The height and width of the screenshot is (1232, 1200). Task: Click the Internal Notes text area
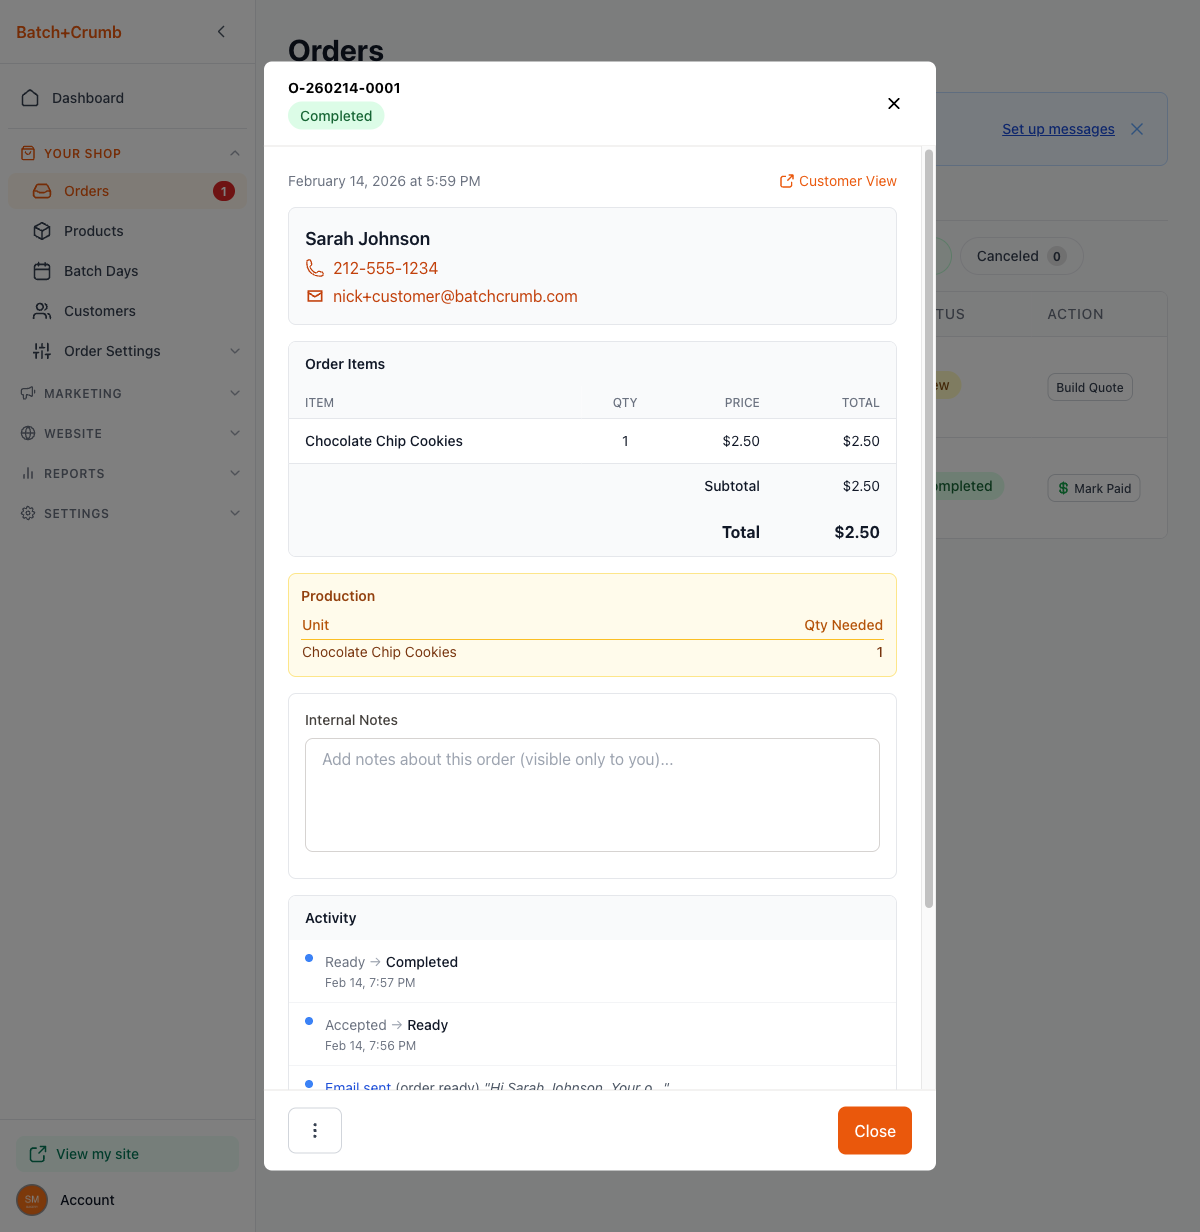click(x=592, y=795)
